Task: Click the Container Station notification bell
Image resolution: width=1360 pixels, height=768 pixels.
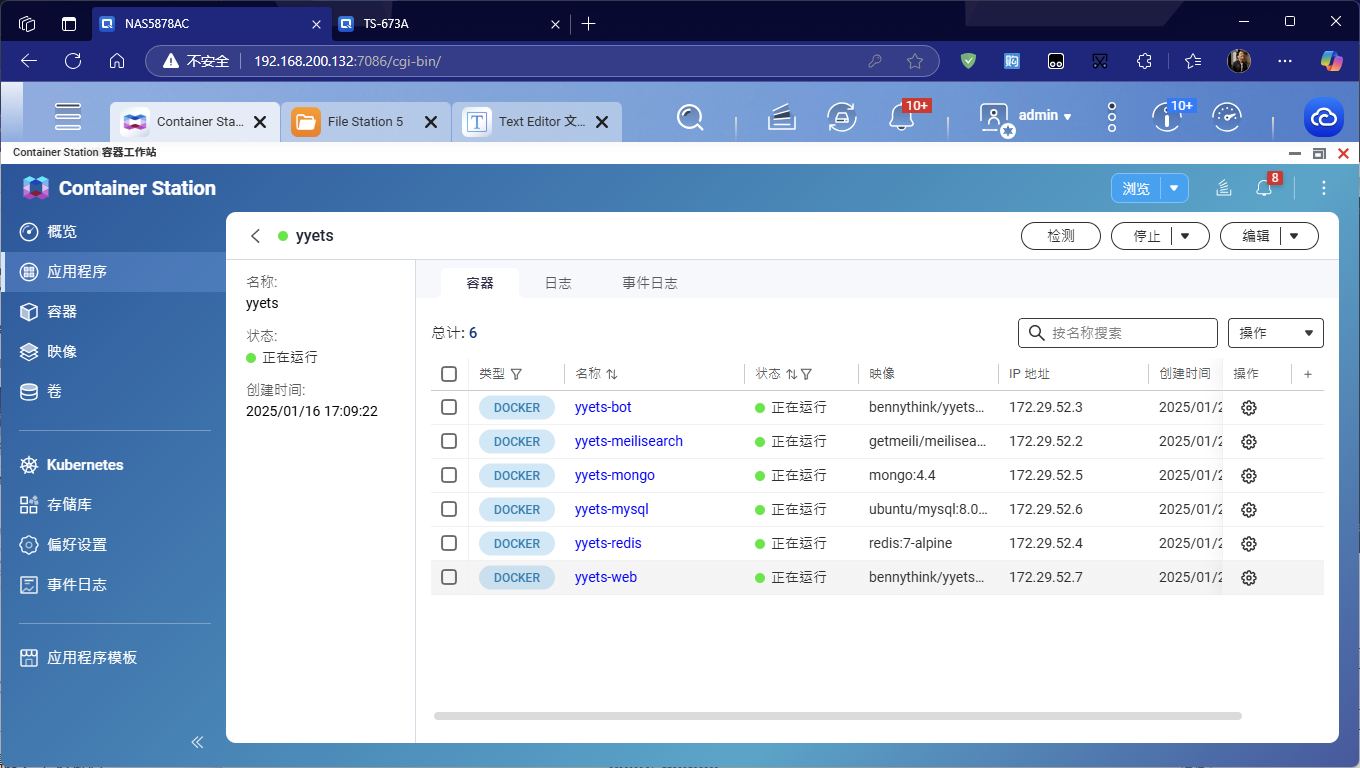Action: click(1264, 188)
